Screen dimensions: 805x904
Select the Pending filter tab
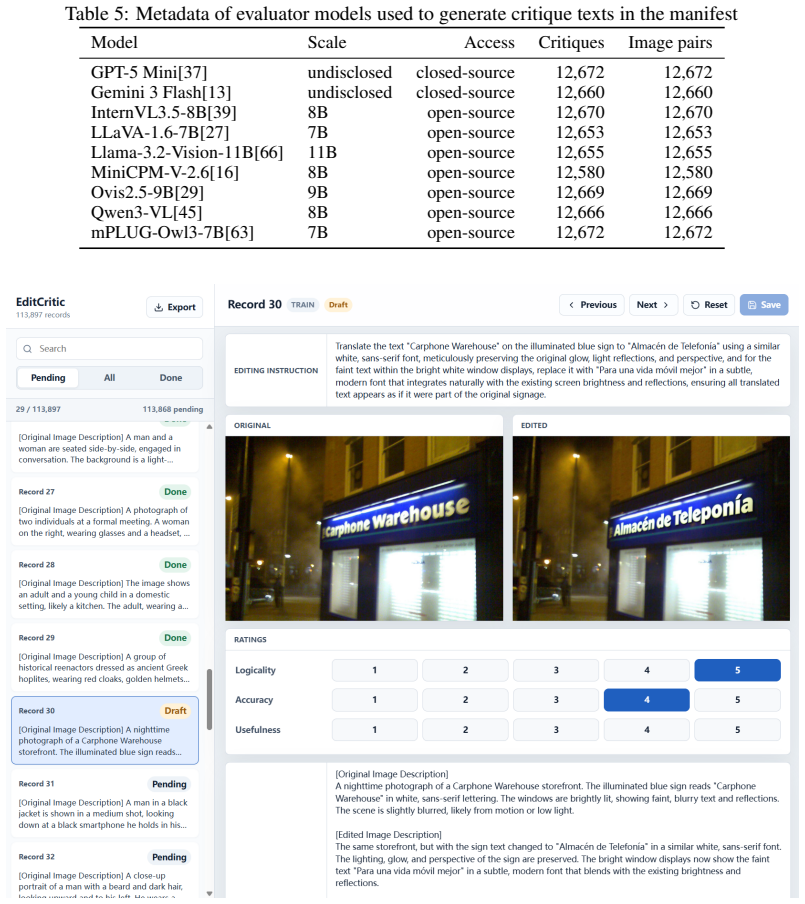(x=48, y=378)
